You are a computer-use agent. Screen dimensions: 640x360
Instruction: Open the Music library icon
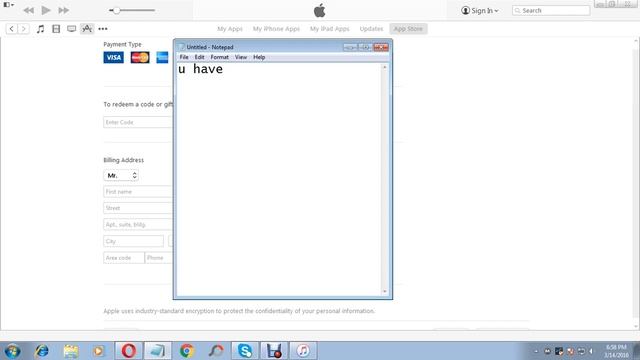40,29
